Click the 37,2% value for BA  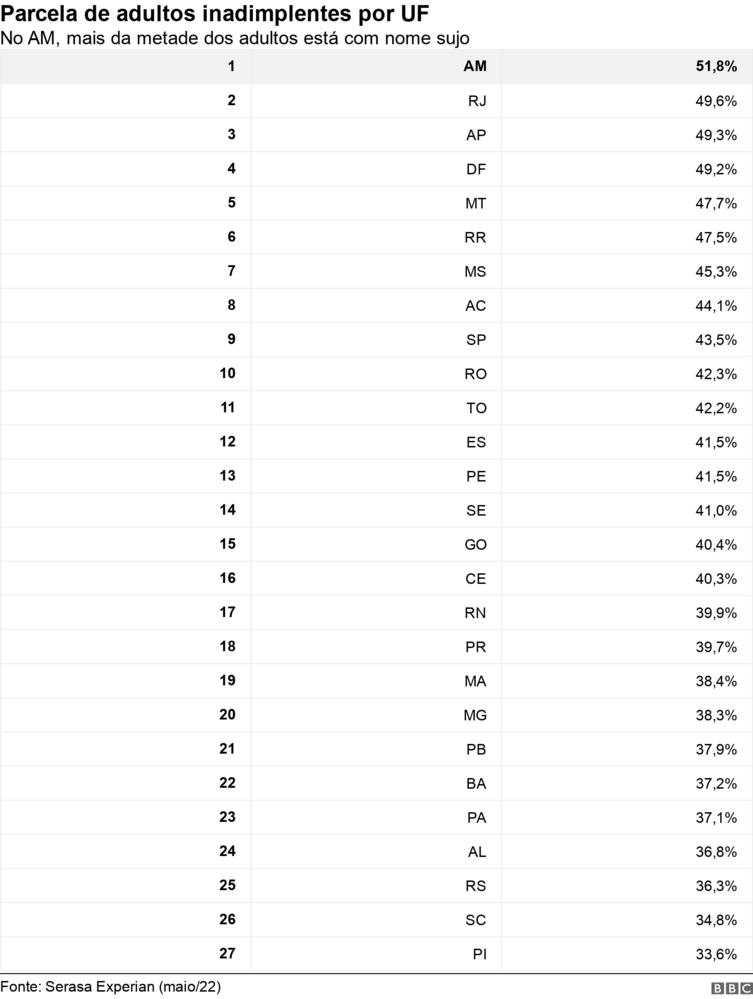click(x=717, y=783)
